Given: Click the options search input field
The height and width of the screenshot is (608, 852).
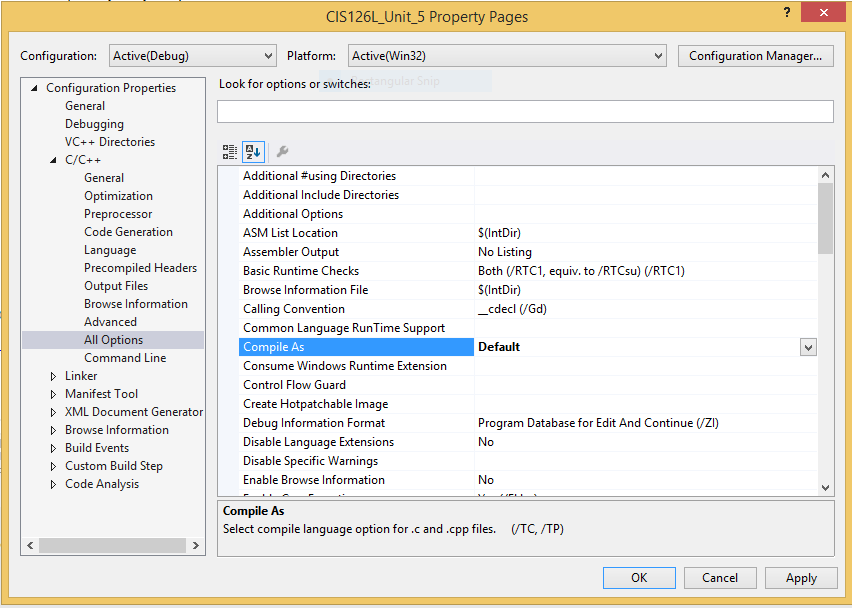Looking at the screenshot, I should (525, 111).
